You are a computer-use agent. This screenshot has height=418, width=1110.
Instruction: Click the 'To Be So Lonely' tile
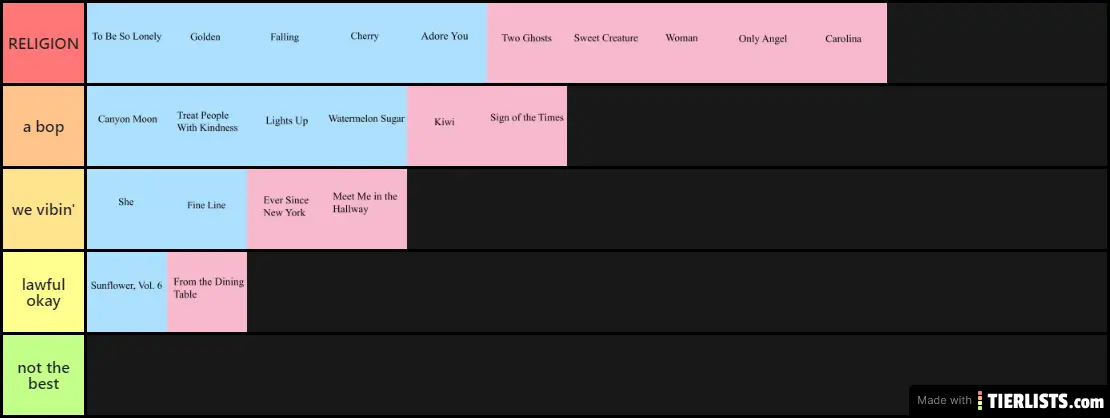(127, 43)
